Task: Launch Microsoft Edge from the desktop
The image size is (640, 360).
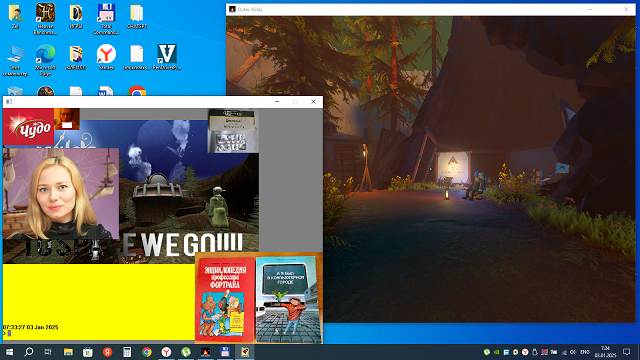Action: 45,60
